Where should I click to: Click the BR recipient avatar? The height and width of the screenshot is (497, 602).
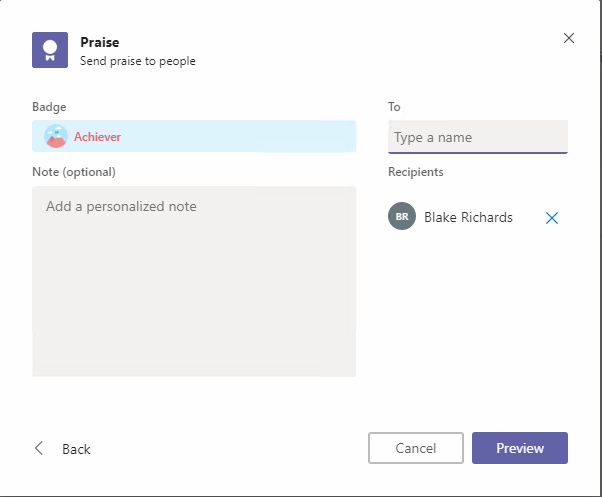[x=401, y=217]
